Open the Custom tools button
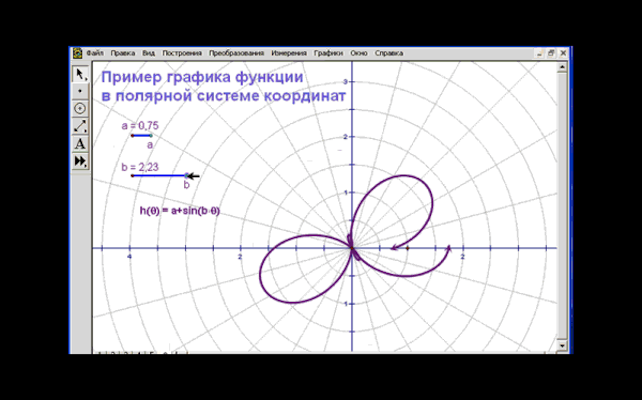This screenshot has height=400, width=642. 80,161
